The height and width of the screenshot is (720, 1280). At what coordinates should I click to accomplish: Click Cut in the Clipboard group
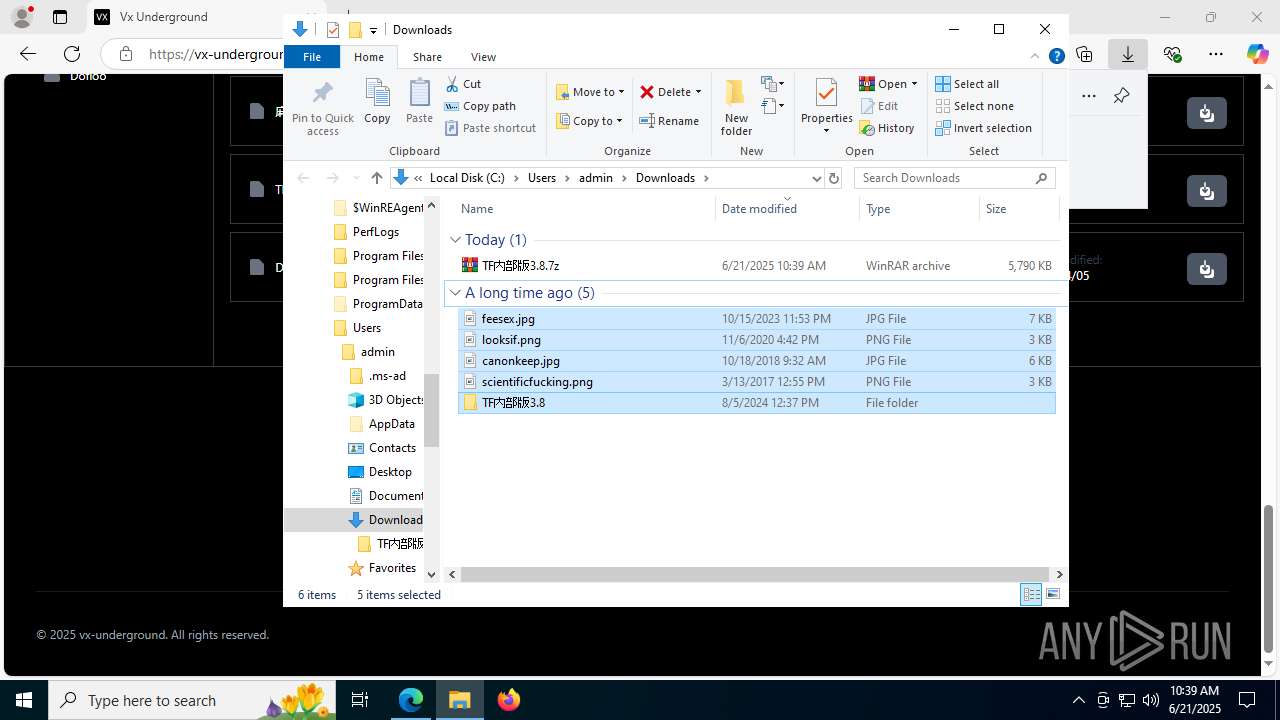click(463, 84)
